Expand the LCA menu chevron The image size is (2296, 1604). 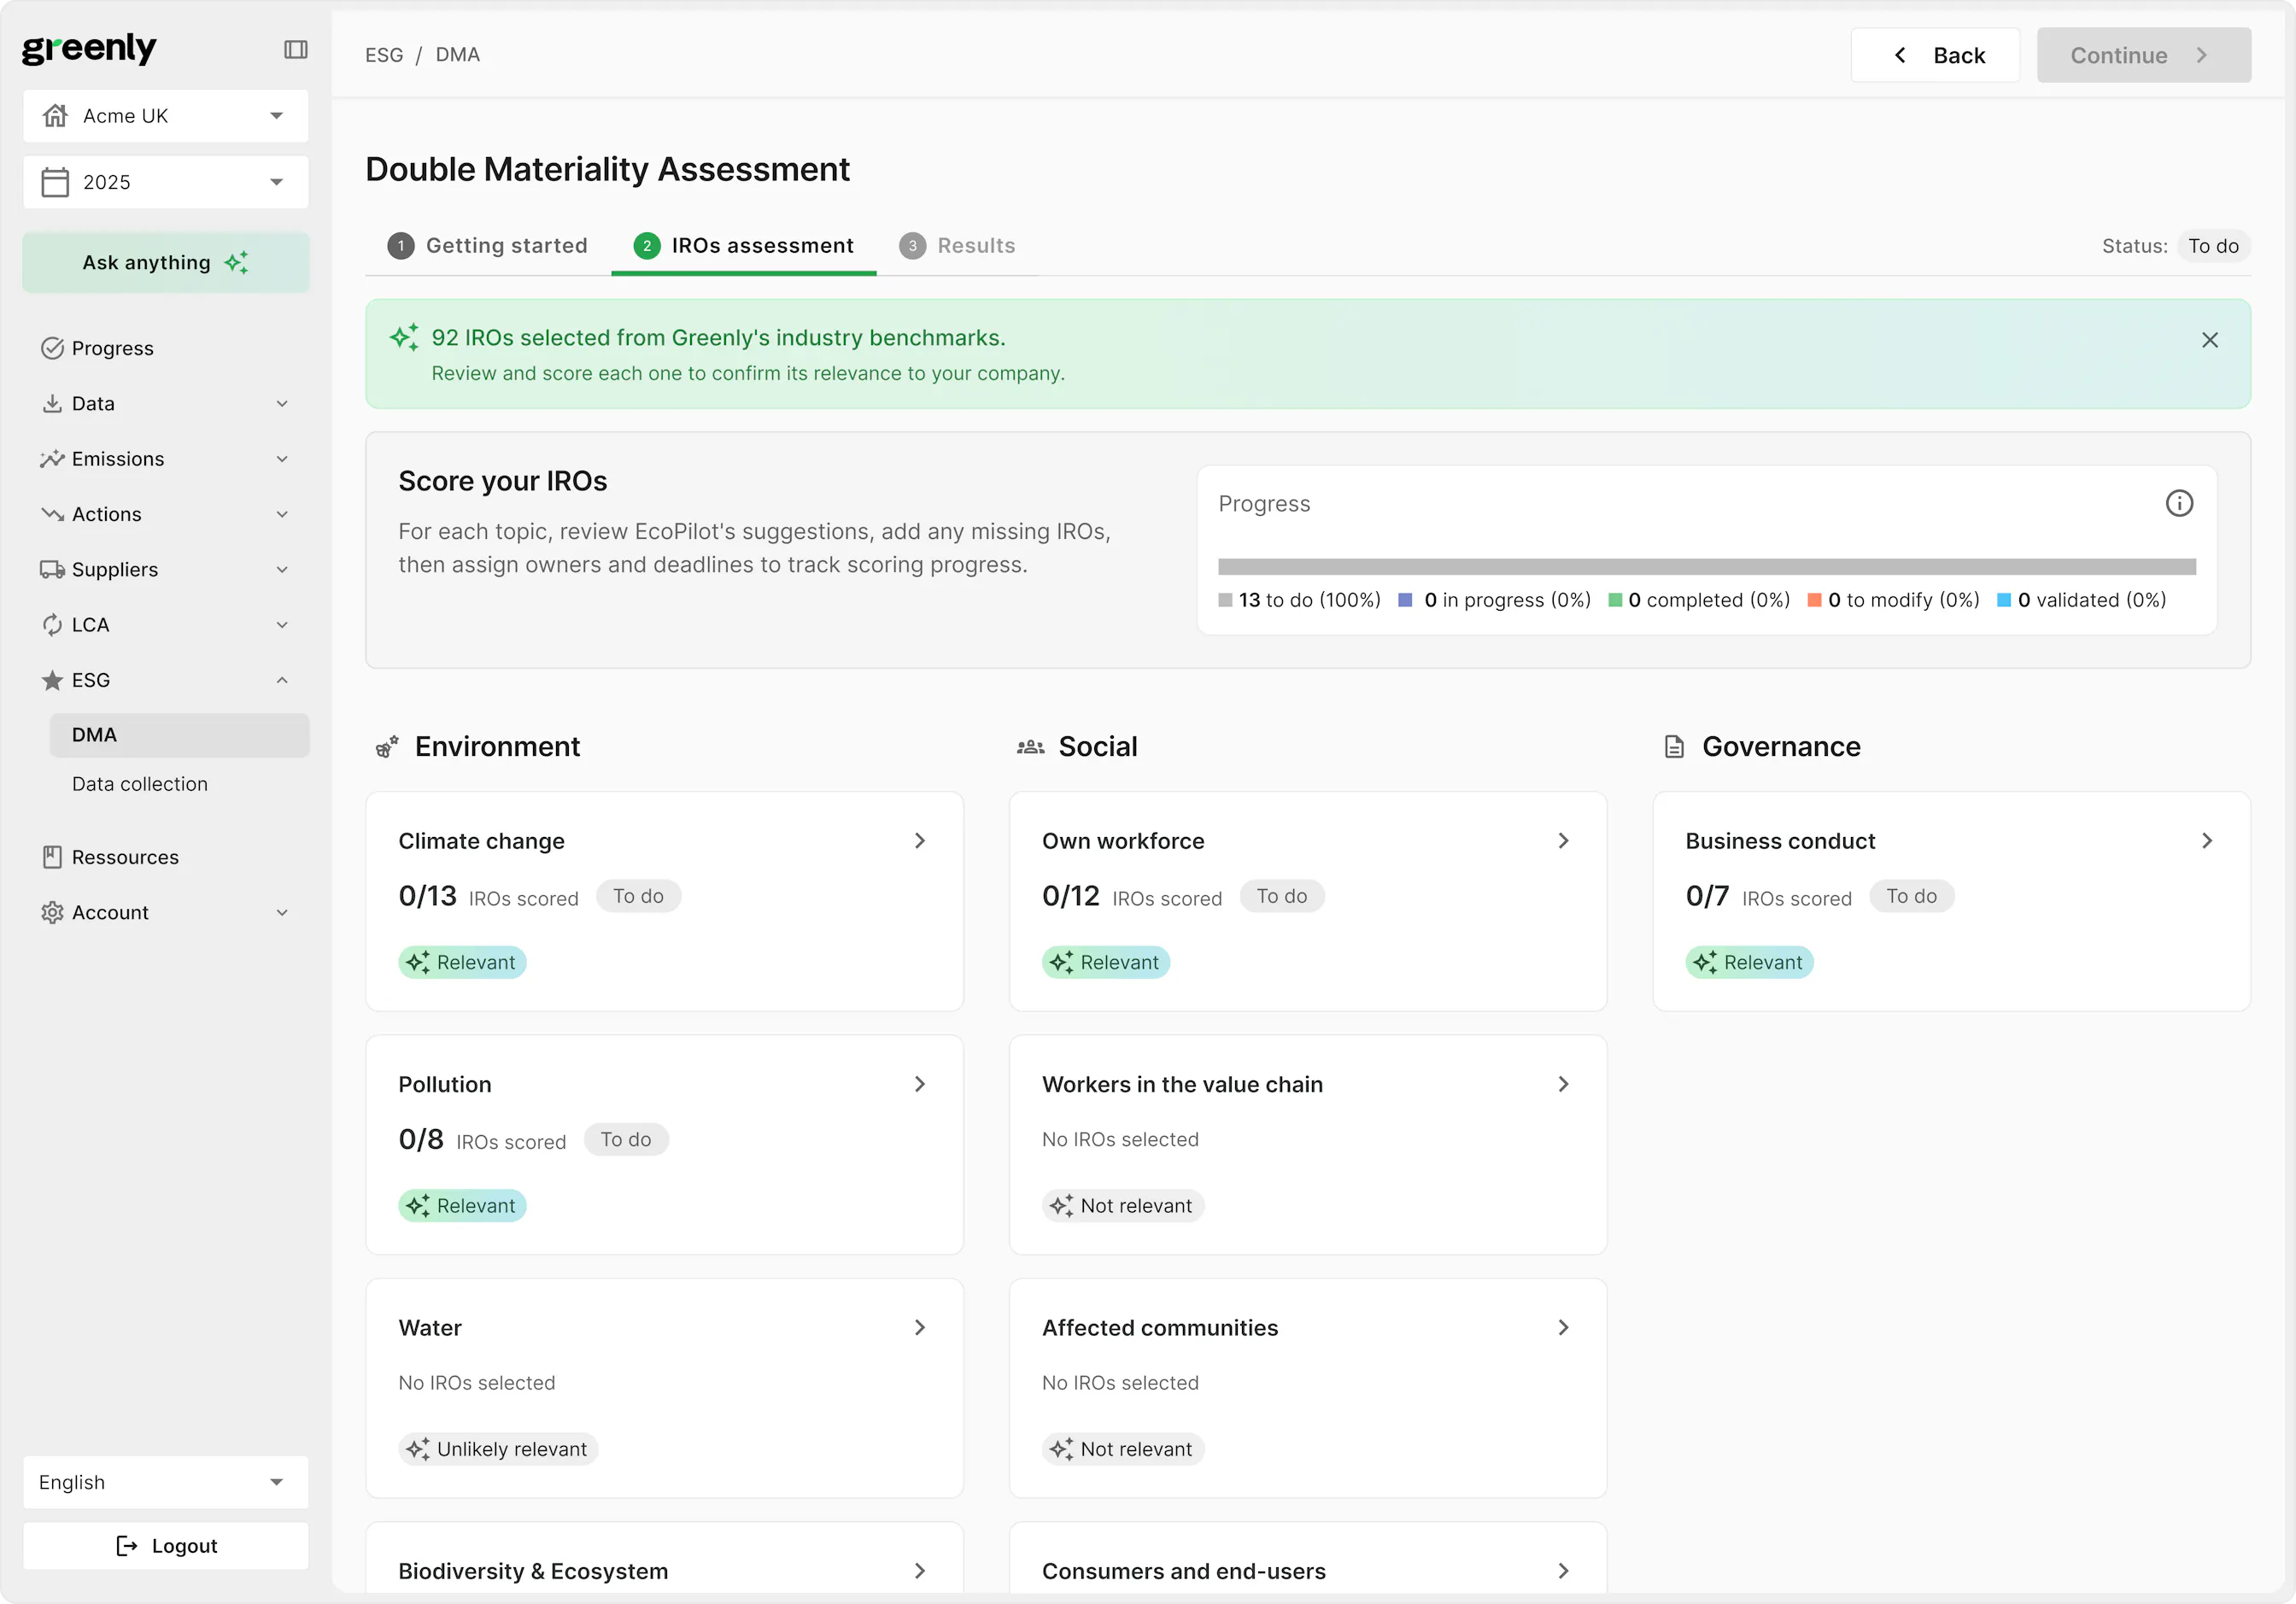(282, 625)
